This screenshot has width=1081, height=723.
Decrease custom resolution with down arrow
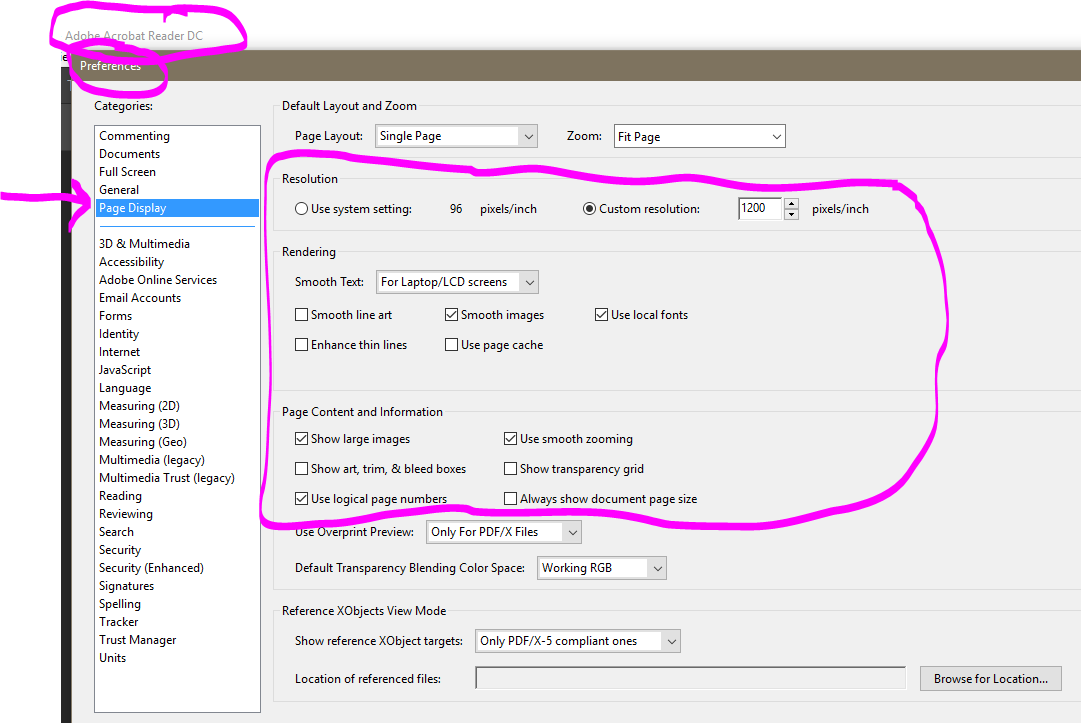(x=791, y=214)
